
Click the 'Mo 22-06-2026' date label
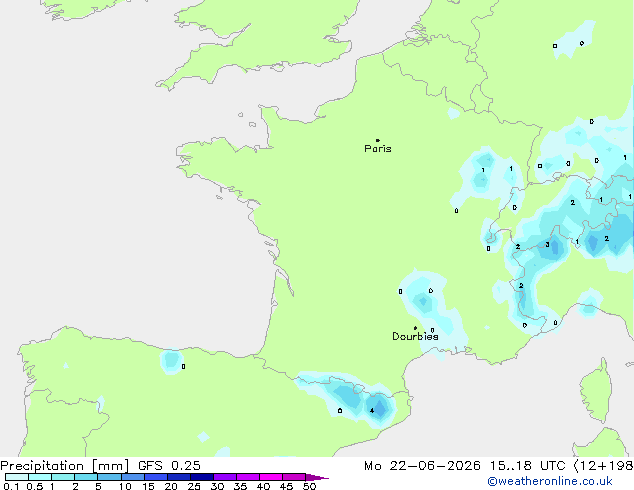[422, 466]
